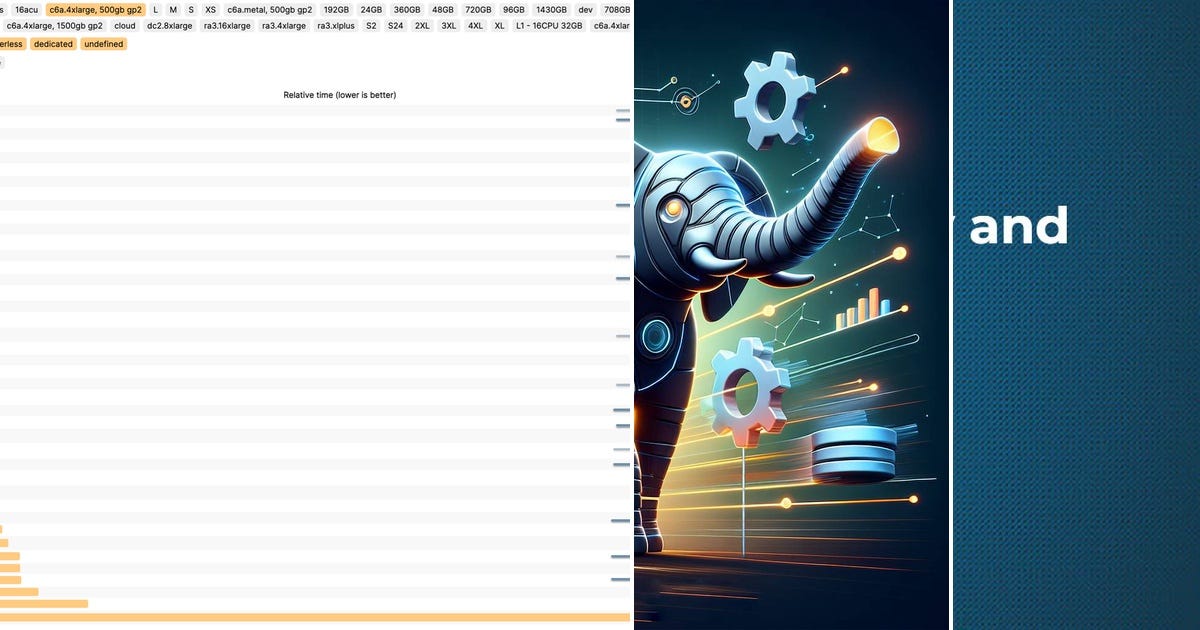Enable the "1430GB" memory filter
The height and width of the screenshot is (630, 1200).
550,9
